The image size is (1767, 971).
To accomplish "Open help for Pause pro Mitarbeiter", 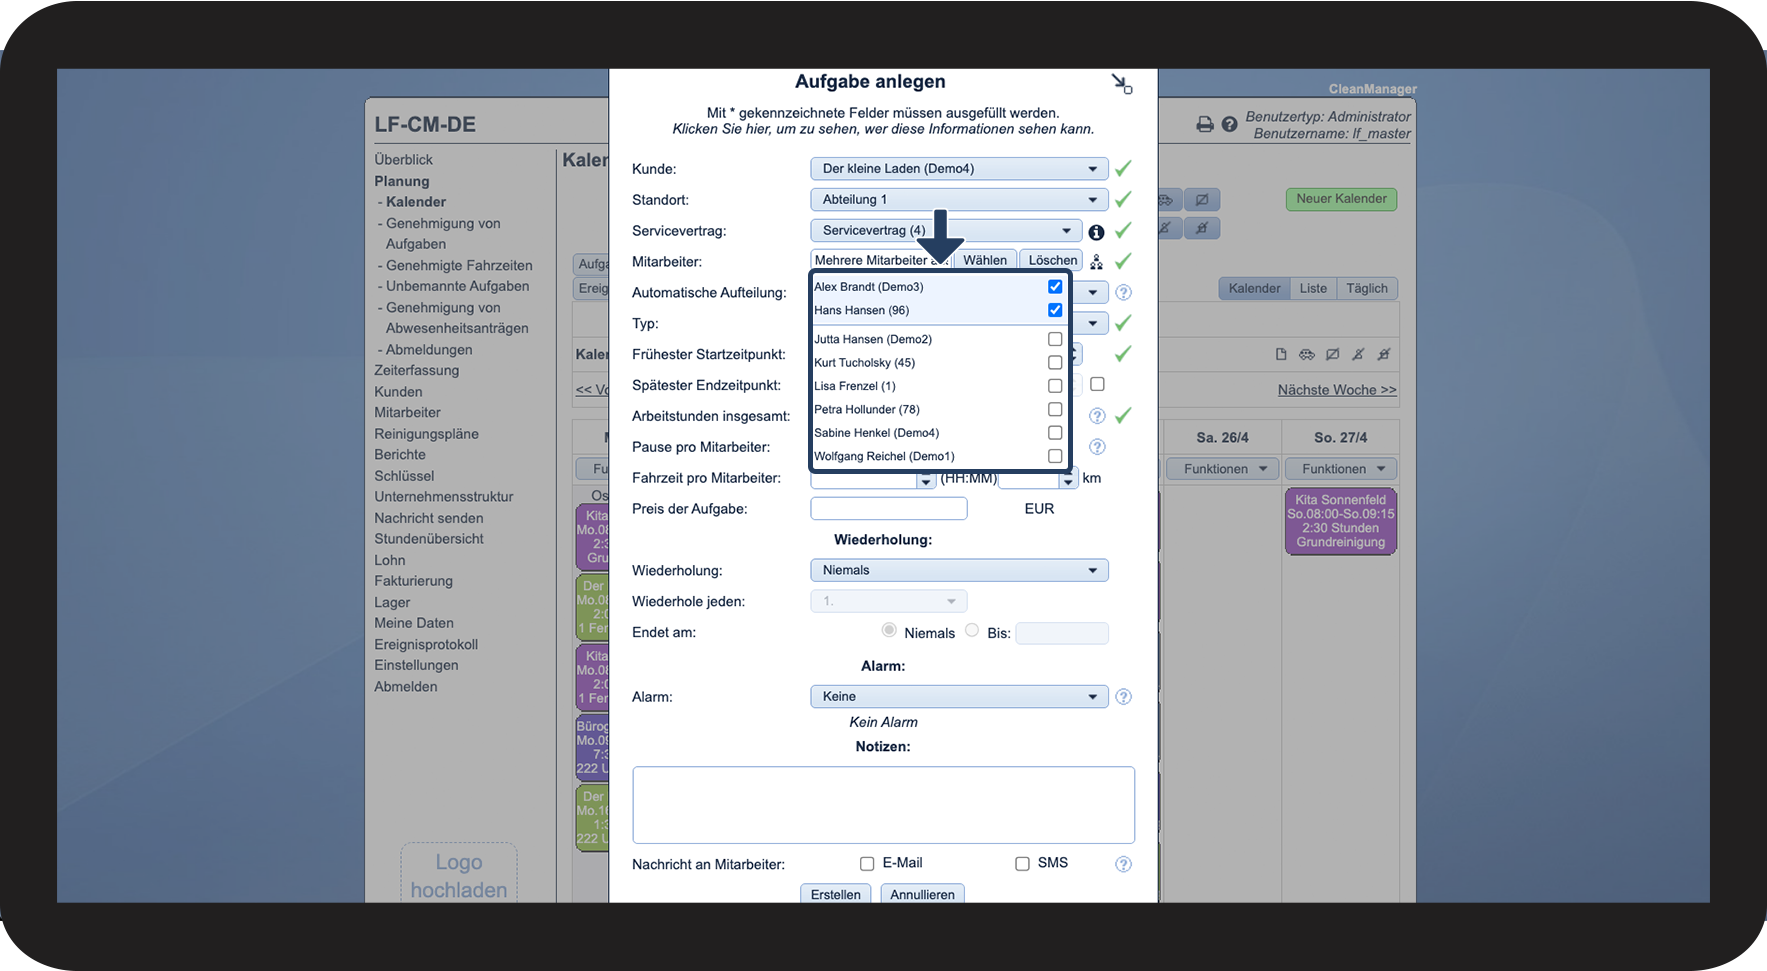I will (x=1097, y=447).
